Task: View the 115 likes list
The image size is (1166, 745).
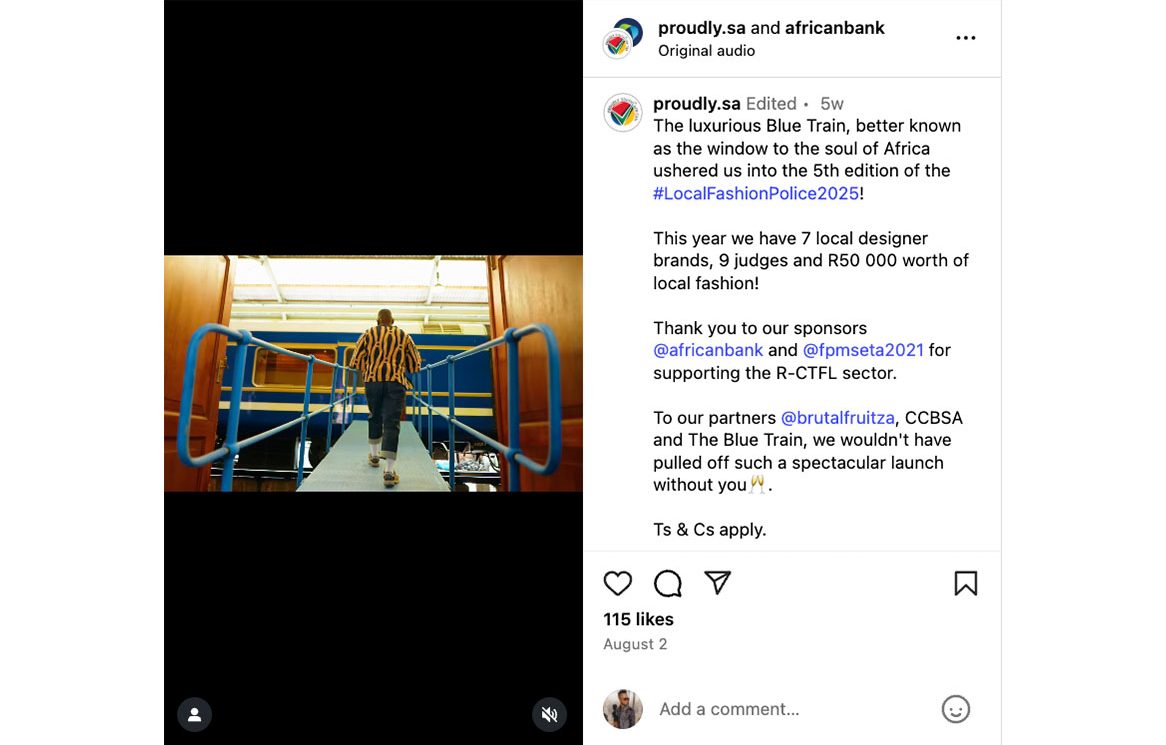Action: point(638,619)
